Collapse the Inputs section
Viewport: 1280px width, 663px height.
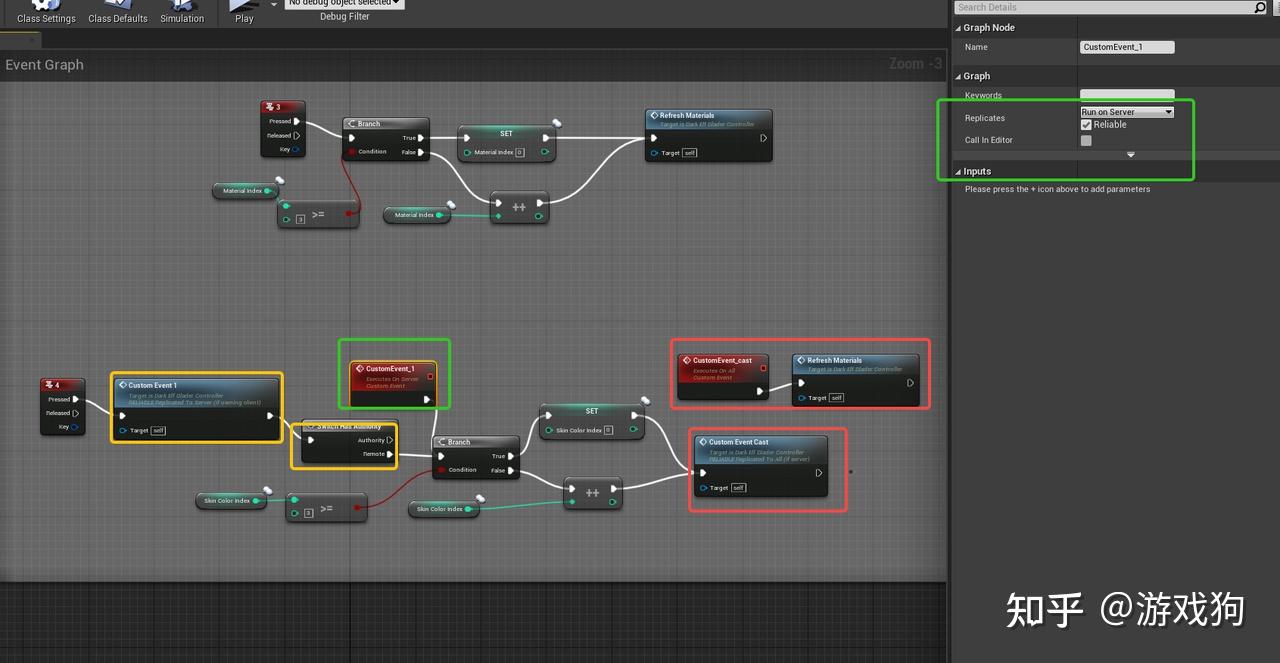point(957,172)
